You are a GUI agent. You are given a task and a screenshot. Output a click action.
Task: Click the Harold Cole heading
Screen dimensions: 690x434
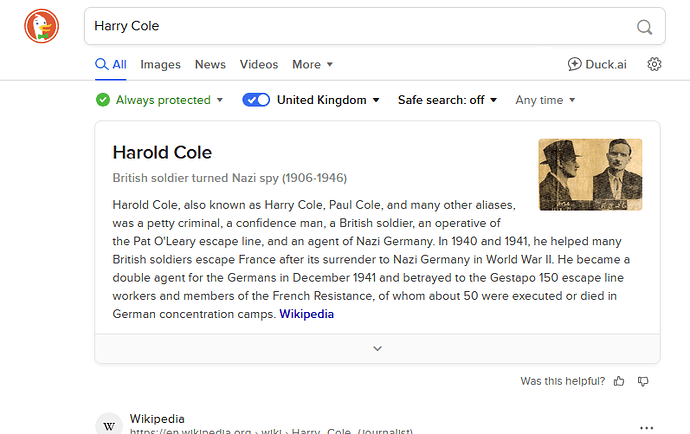click(162, 152)
